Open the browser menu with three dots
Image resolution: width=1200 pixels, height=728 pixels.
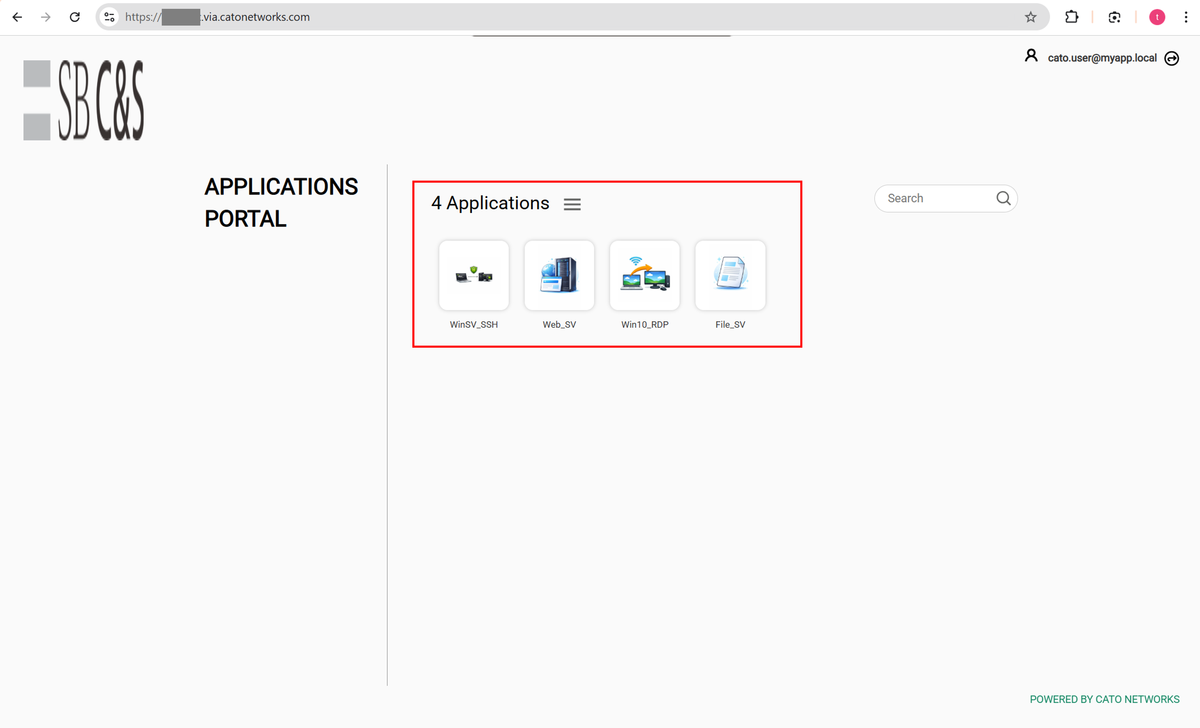coord(1186,17)
